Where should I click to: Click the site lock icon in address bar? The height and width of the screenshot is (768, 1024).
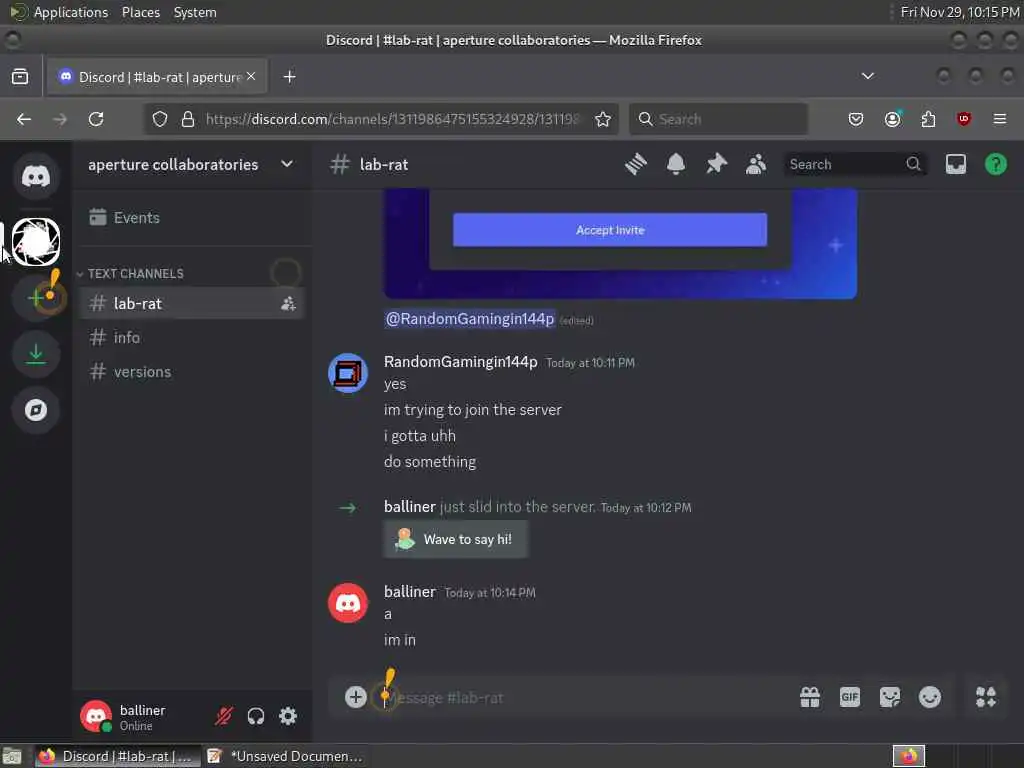tap(188, 119)
